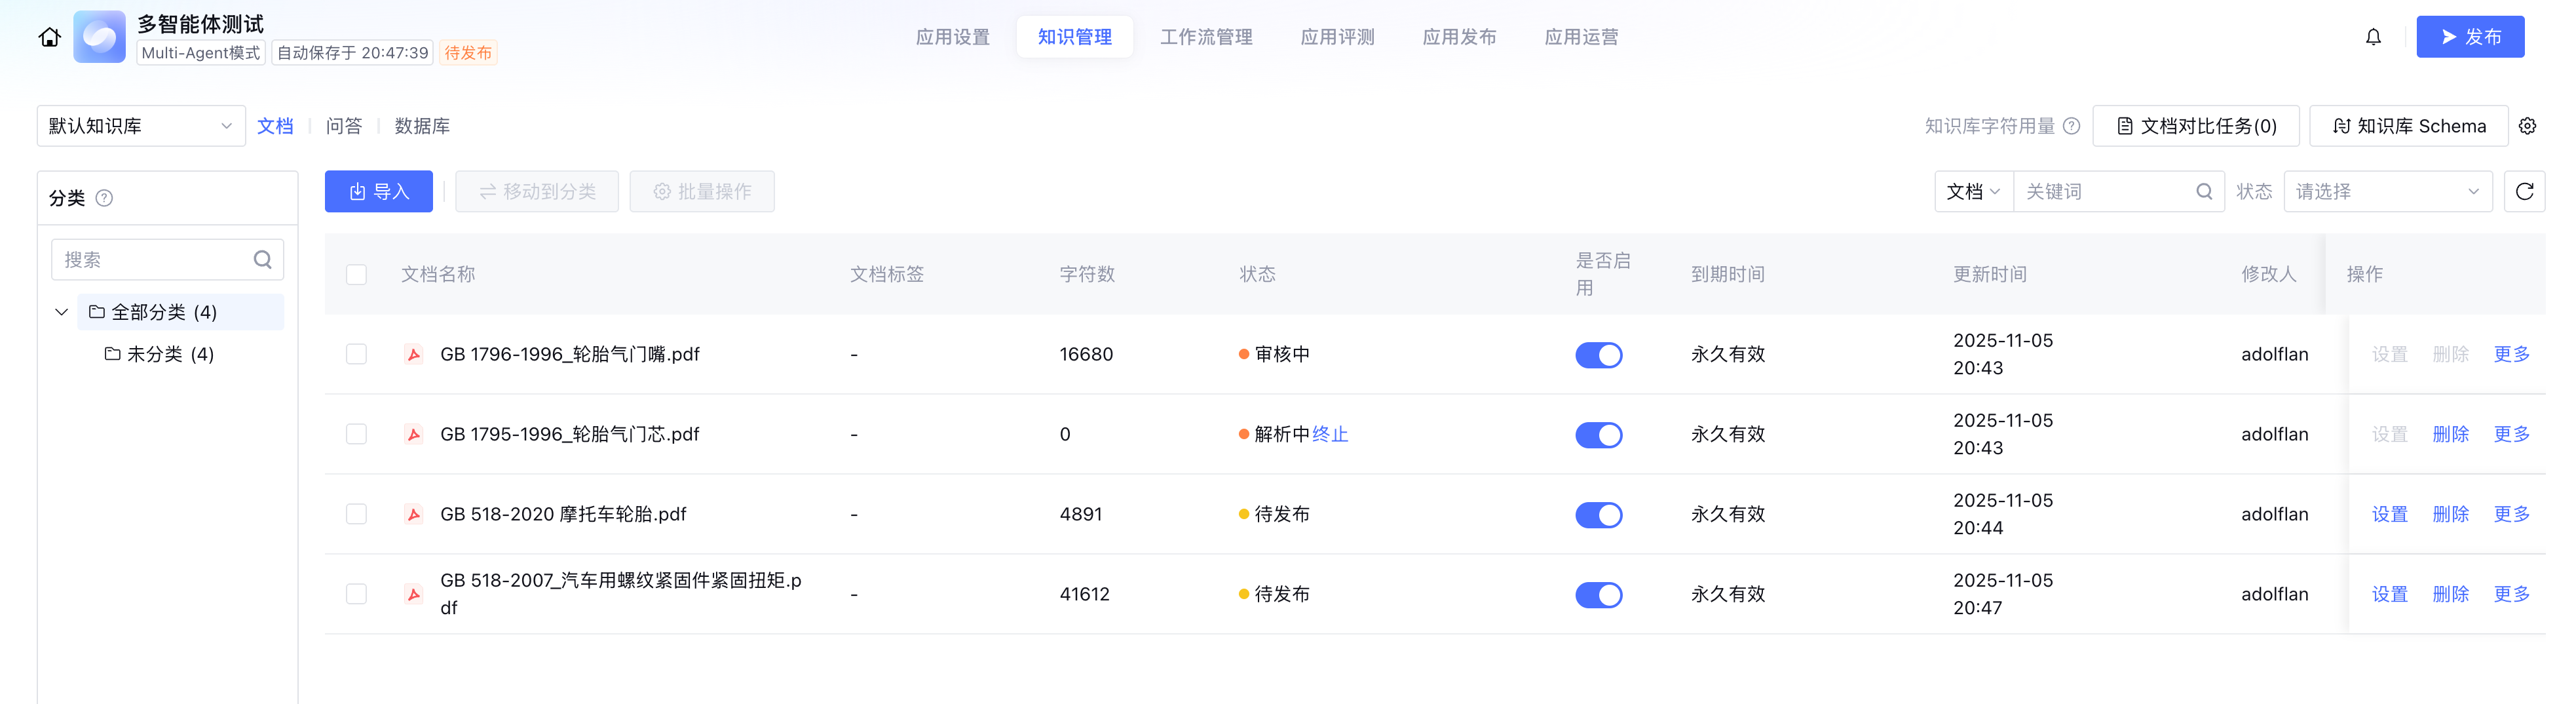Check the GB 518-2020 摩托车轮胎 row checkbox
2576x704 pixels.
tap(356, 514)
